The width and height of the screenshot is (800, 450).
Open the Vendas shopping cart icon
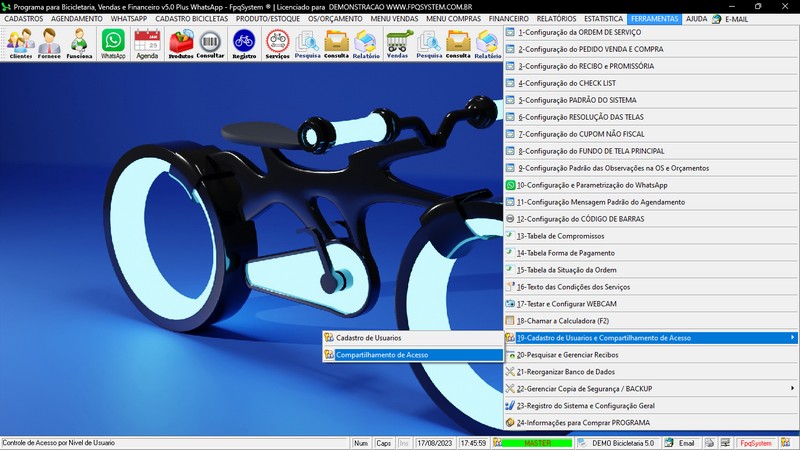(398, 43)
